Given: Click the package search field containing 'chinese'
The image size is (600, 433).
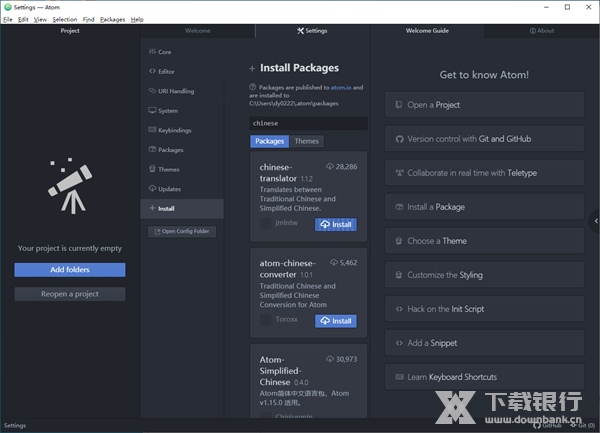Looking at the screenshot, I should [308, 123].
